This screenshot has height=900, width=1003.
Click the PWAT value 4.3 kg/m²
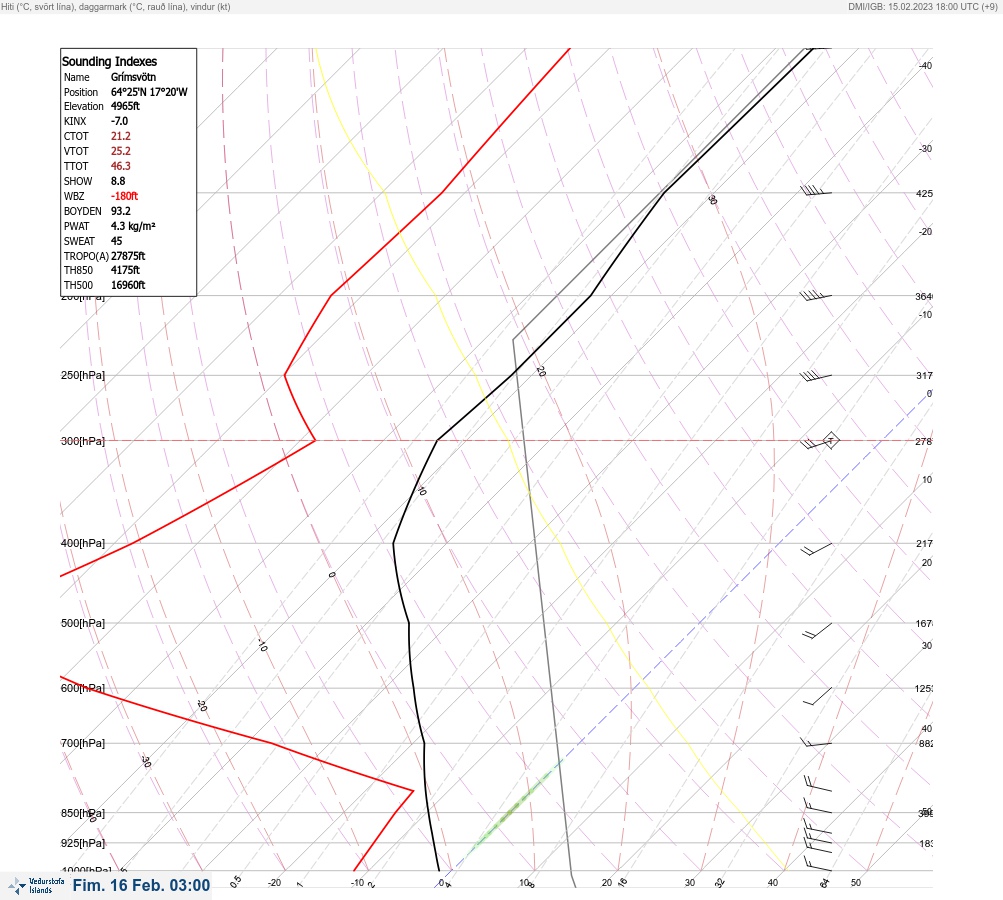[x=133, y=226]
